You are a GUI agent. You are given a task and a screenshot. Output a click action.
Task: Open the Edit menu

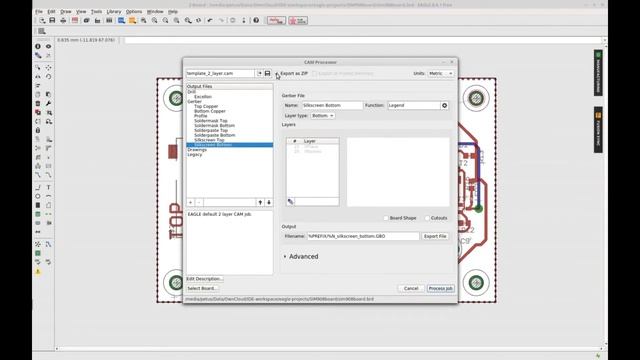tap(51, 11)
